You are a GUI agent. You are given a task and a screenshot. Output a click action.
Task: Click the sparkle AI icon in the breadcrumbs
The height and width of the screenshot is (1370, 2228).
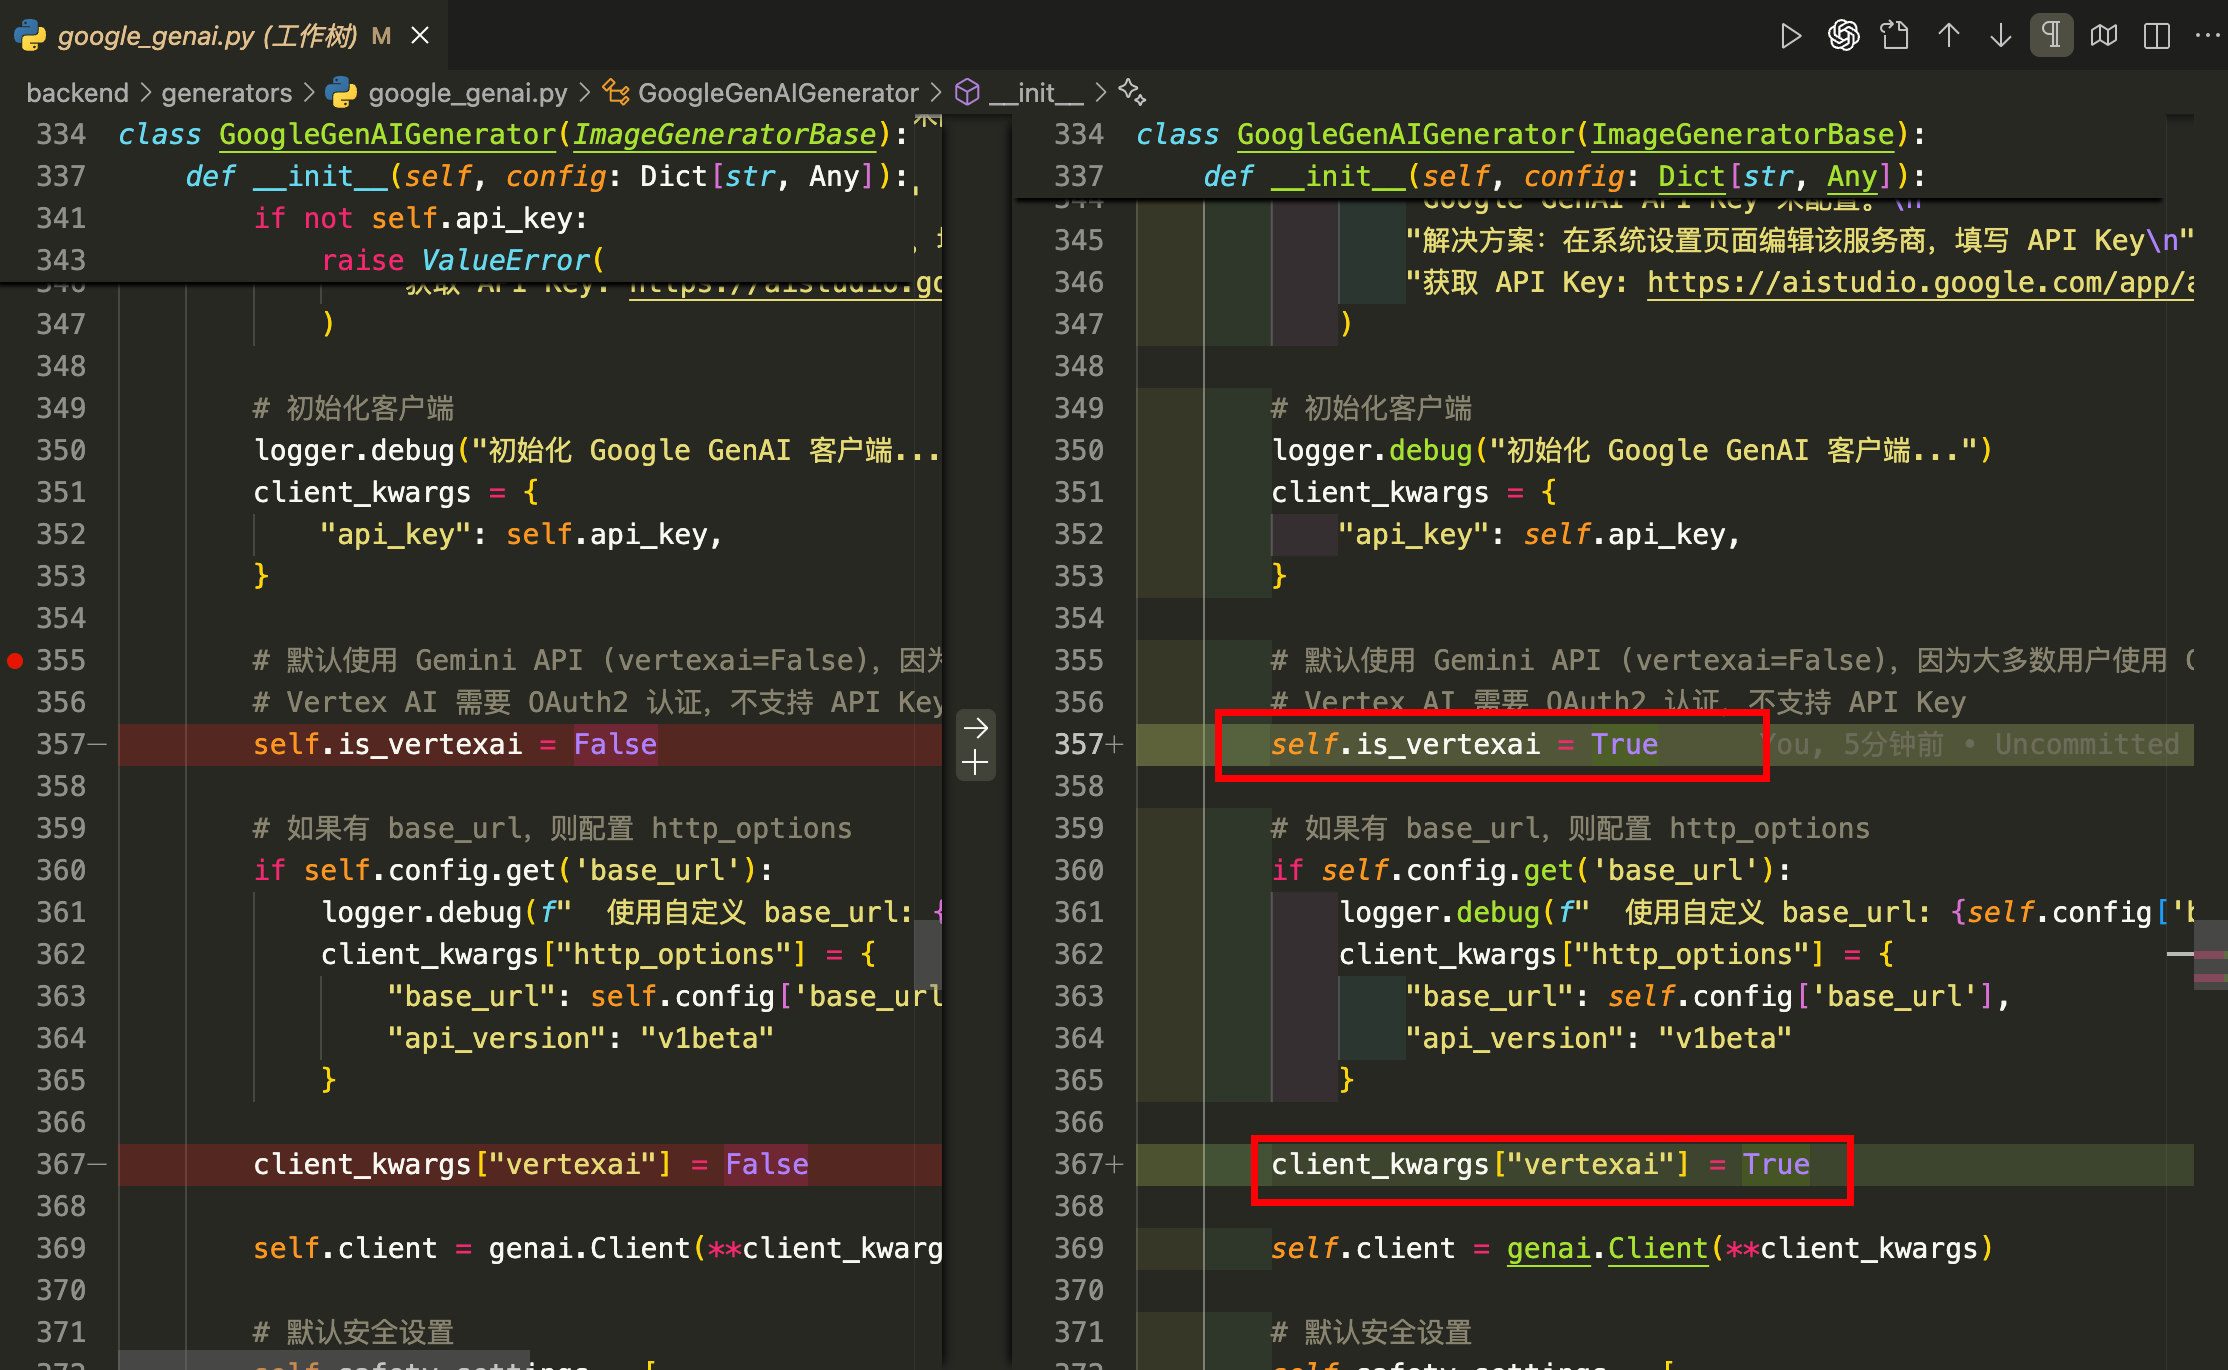click(x=1132, y=92)
